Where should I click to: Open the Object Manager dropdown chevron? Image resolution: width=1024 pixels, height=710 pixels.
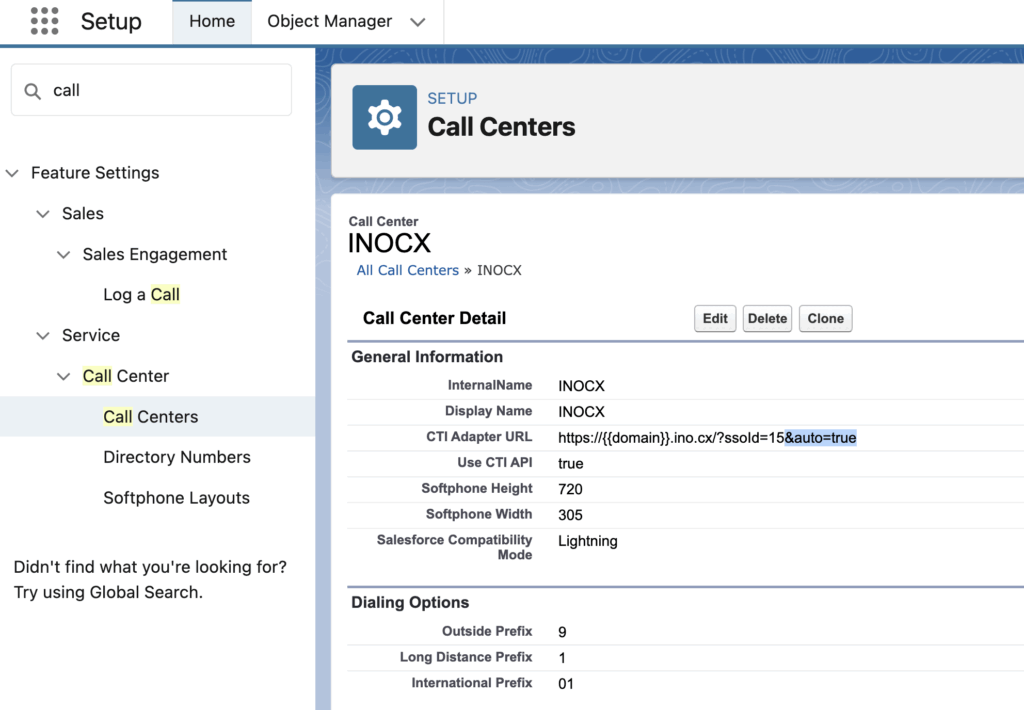[418, 22]
